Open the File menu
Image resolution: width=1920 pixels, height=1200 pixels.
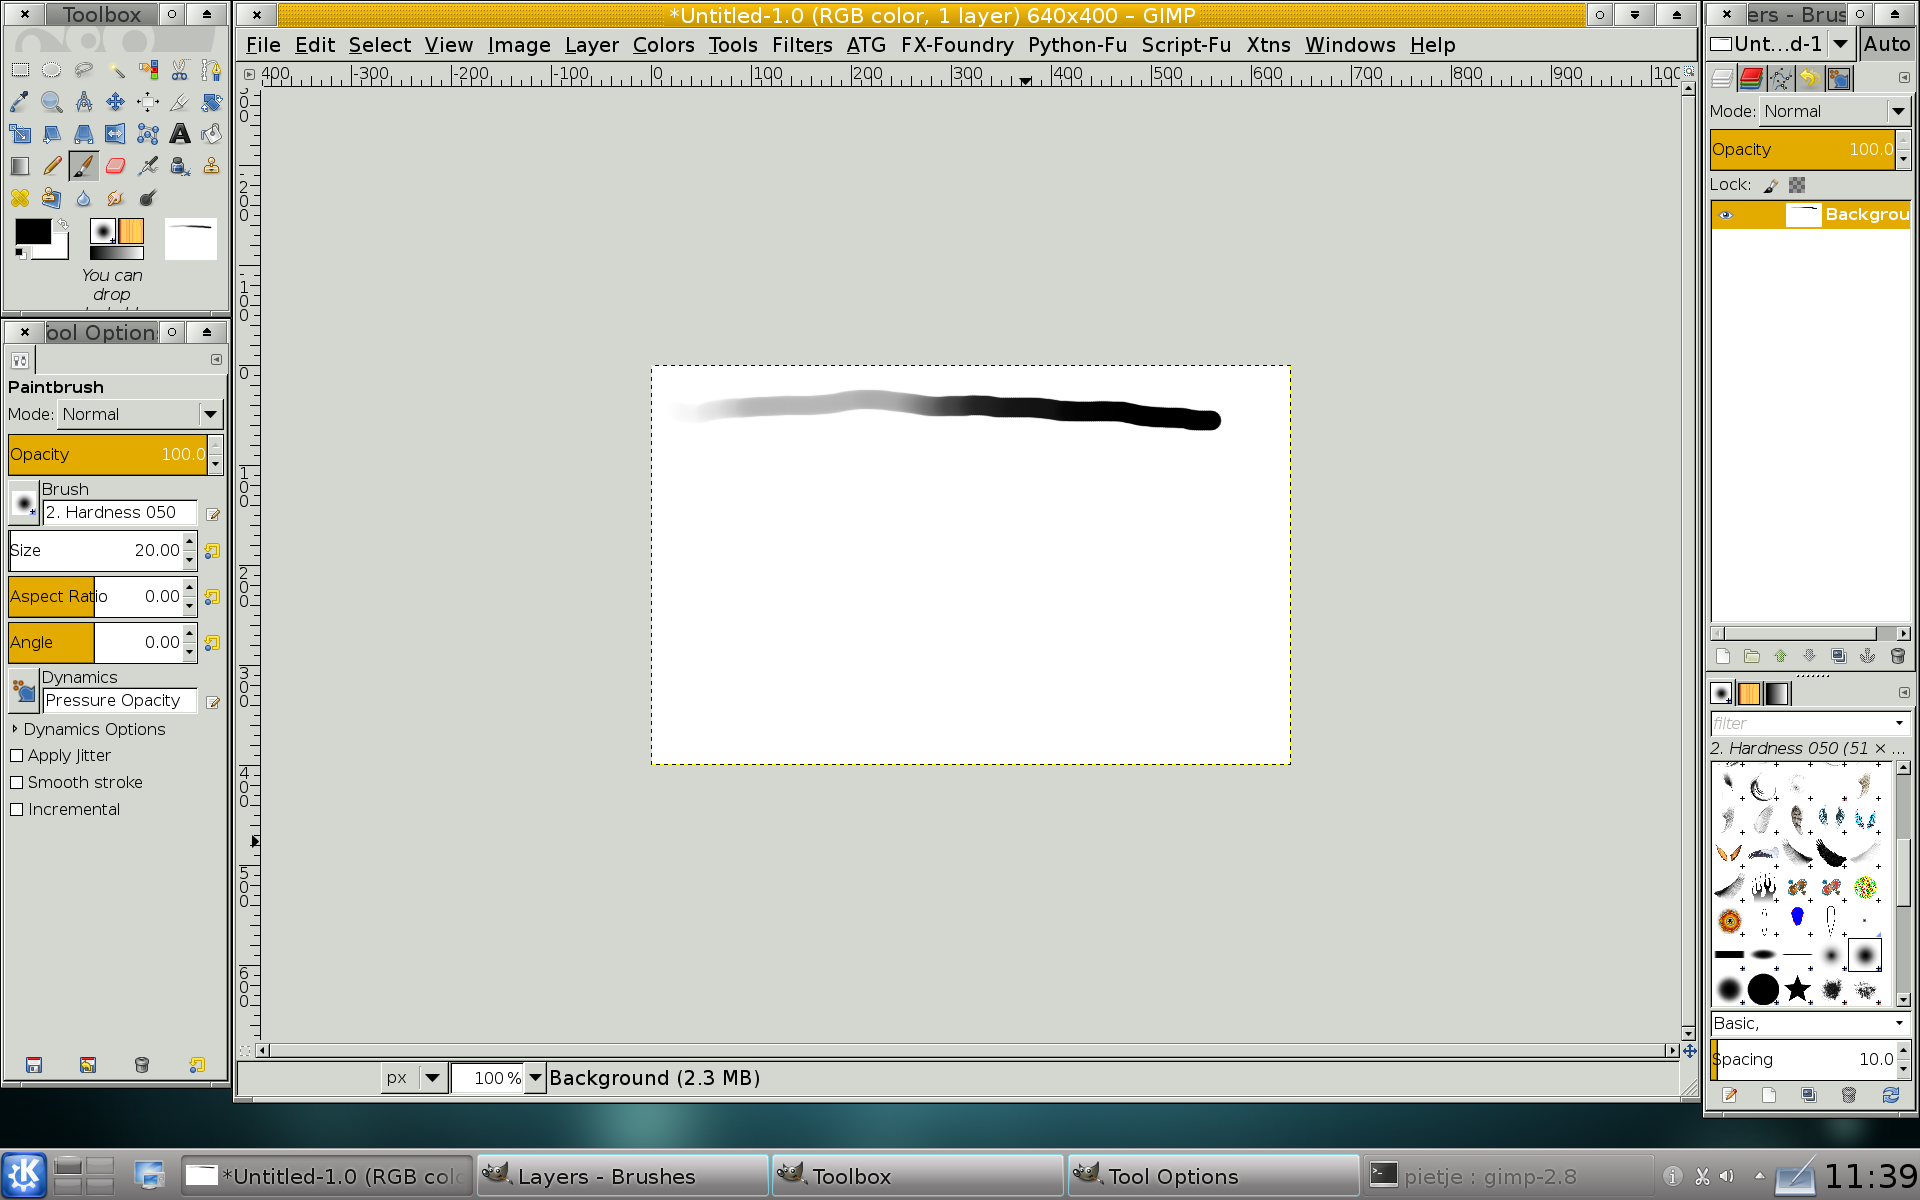point(263,45)
